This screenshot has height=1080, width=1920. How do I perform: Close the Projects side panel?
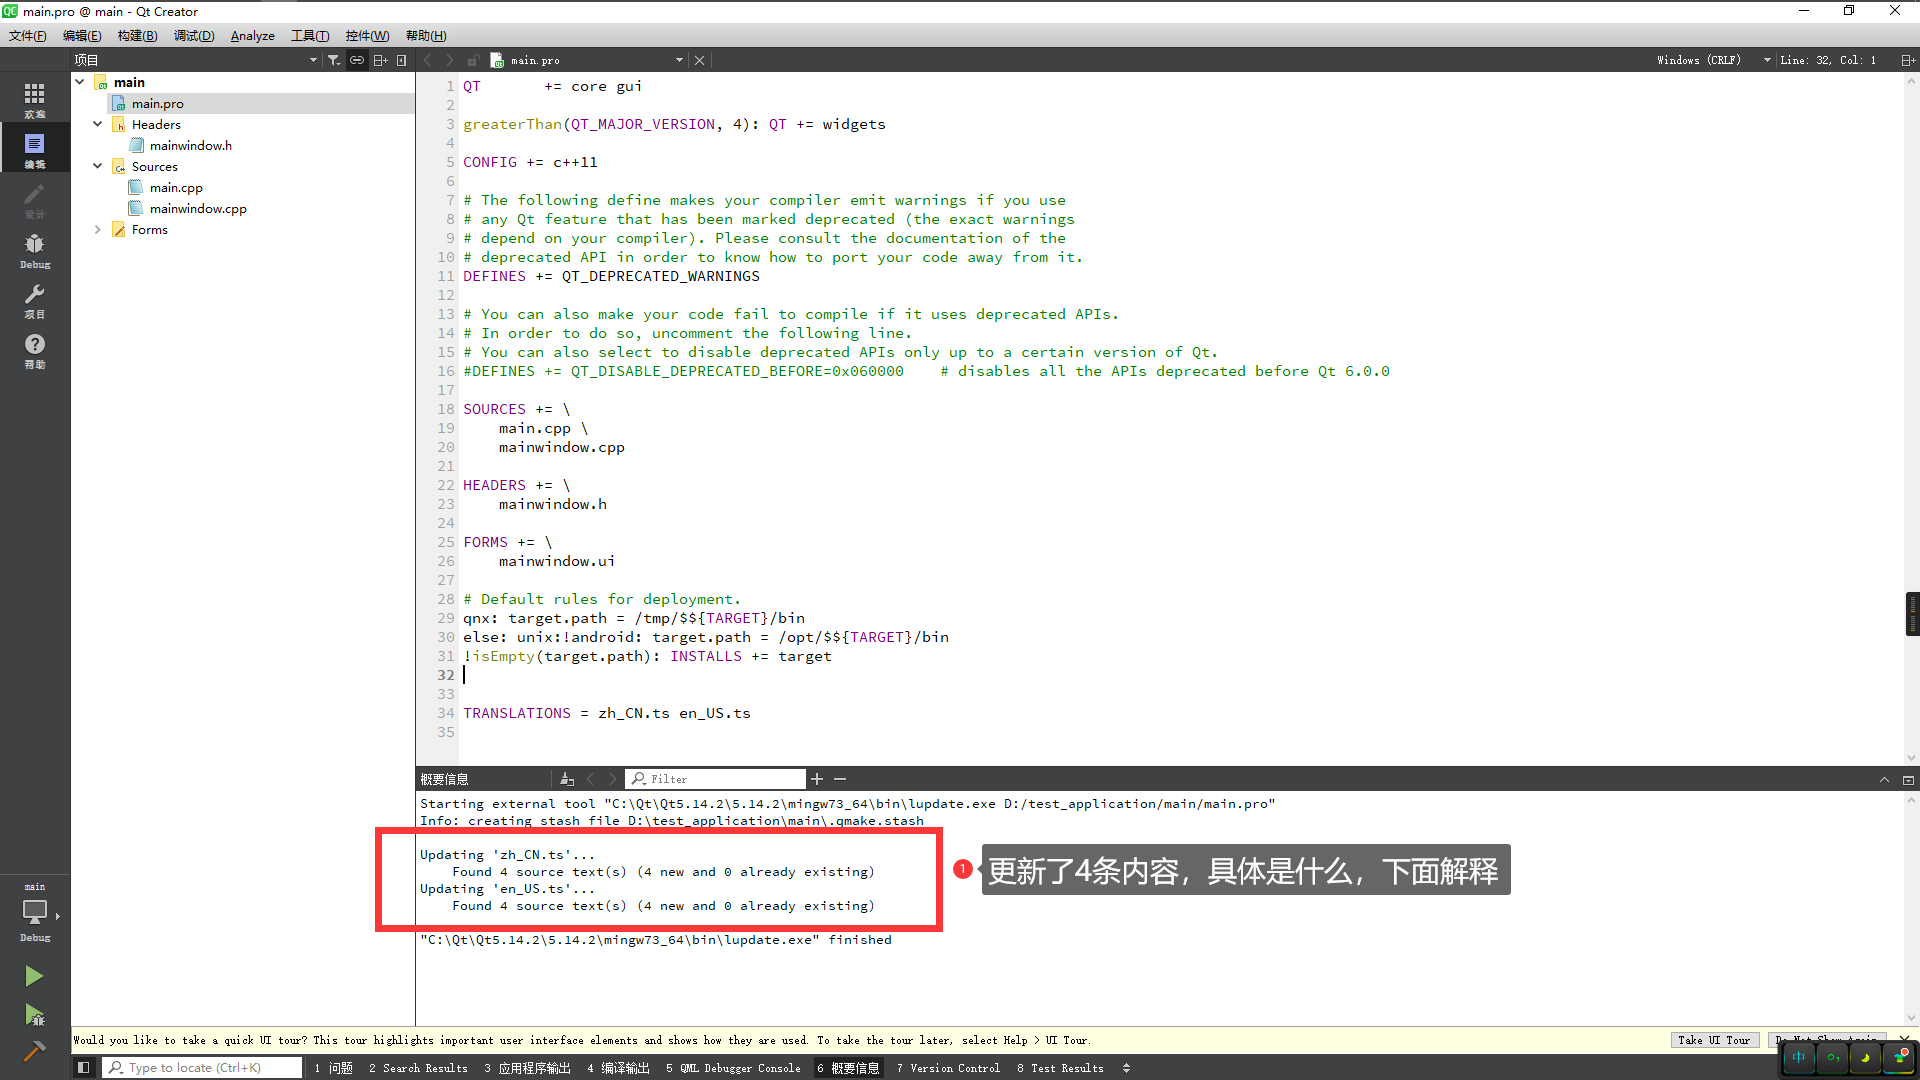tap(402, 60)
